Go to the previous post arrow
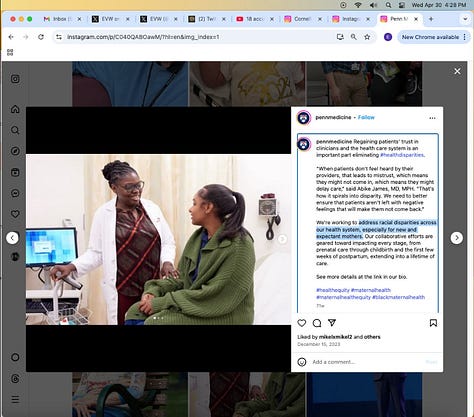The image size is (474, 417). point(12,238)
